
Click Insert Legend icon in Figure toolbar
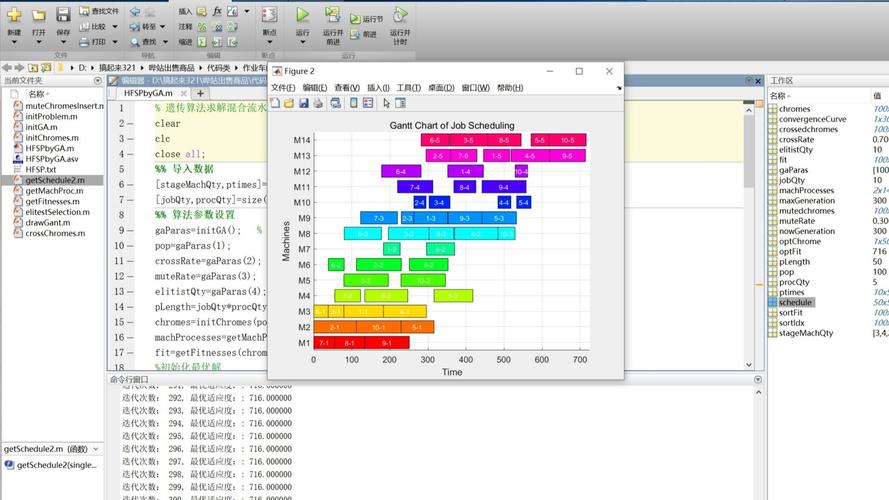(368, 103)
